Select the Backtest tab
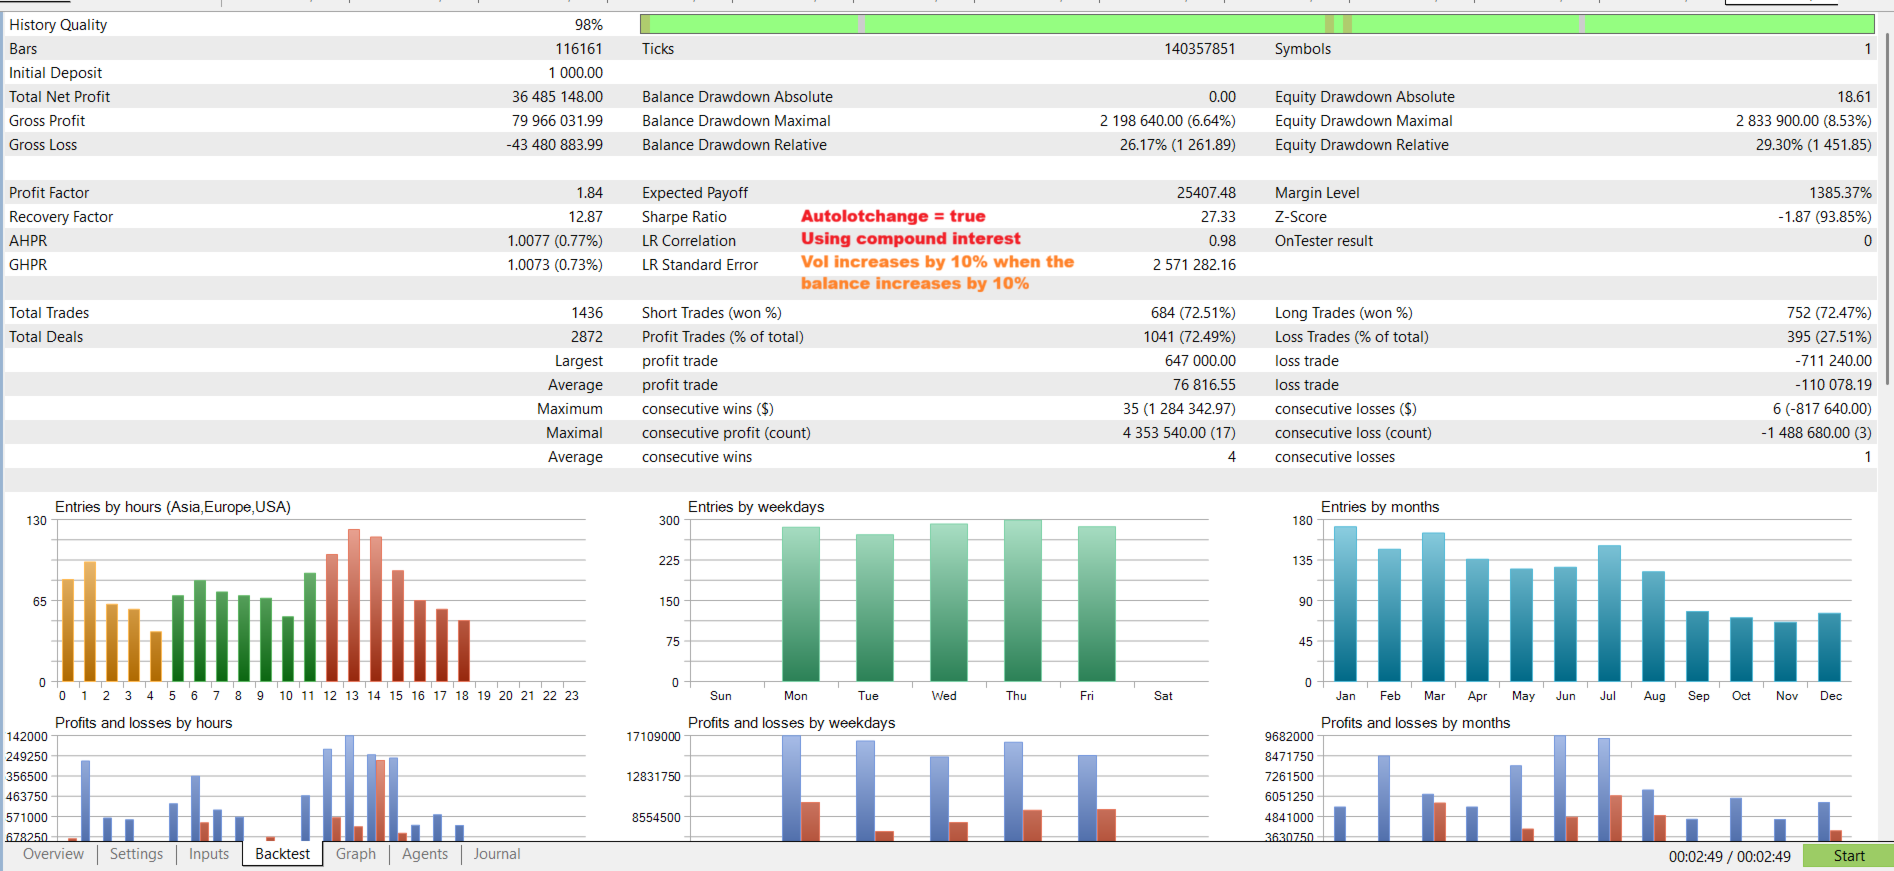This screenshot has width=1894, height=871. pyautogui.click(x=282, y=854)
